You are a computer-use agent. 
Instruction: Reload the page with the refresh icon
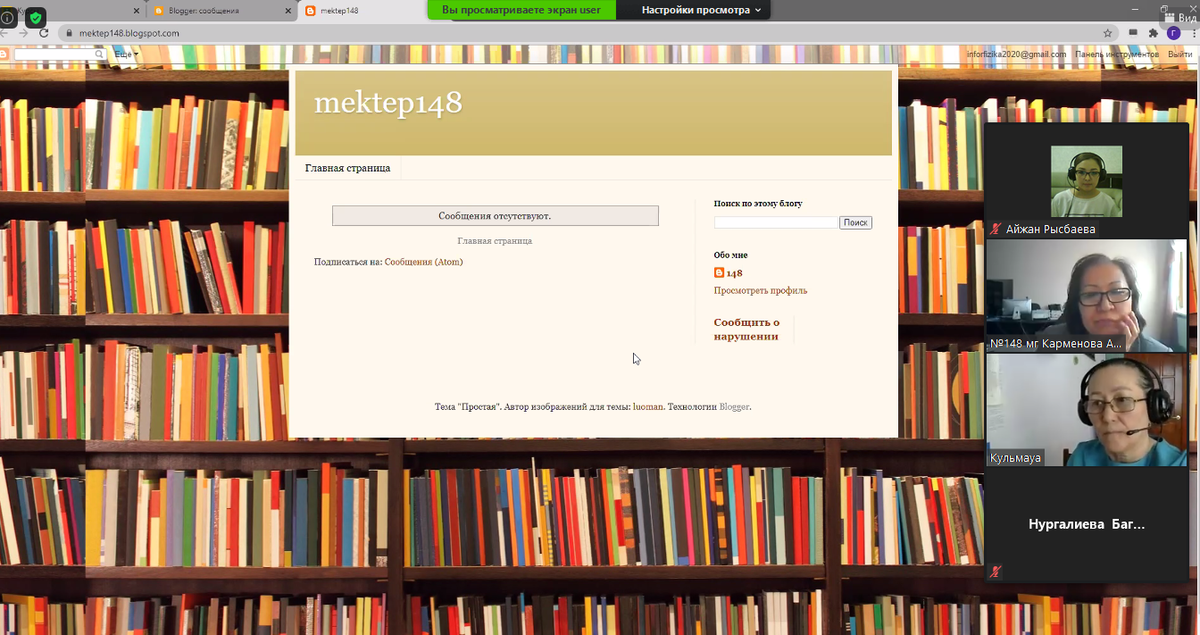coord(44,33)
